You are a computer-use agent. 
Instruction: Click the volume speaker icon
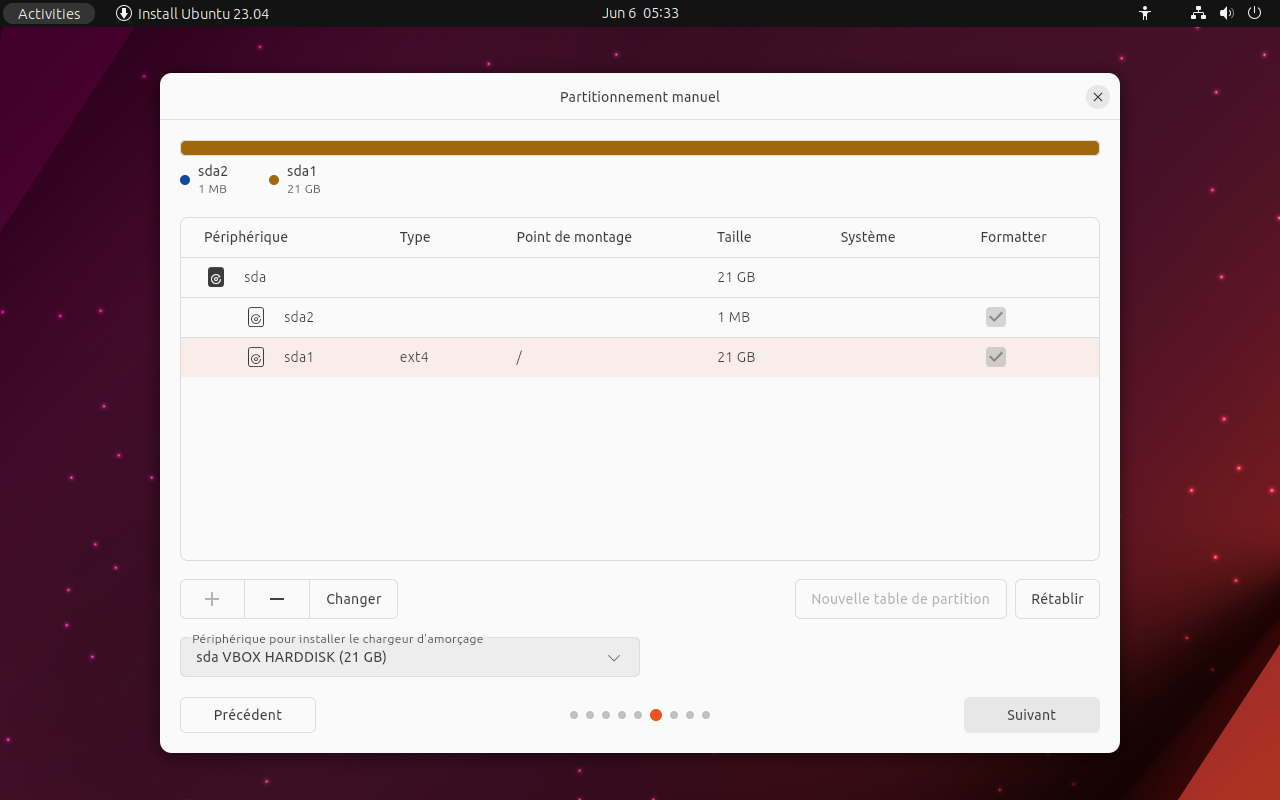pos(1227,13)
